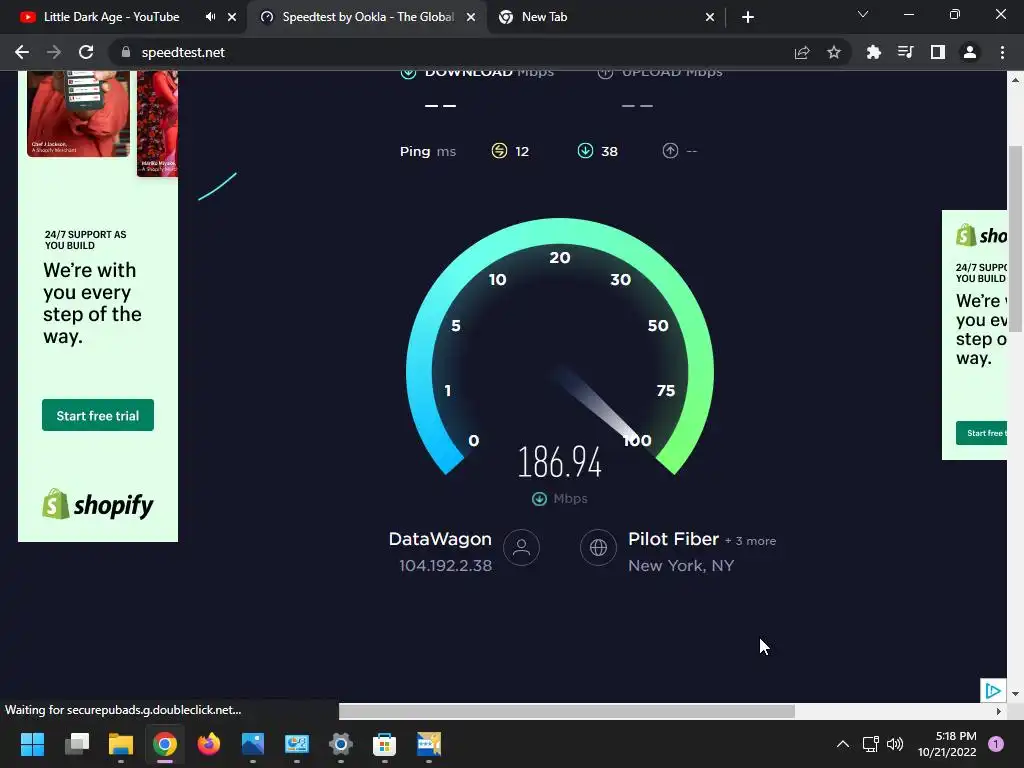Click the download latency icon
The image size is (1024, 768).
click(585, 151)
